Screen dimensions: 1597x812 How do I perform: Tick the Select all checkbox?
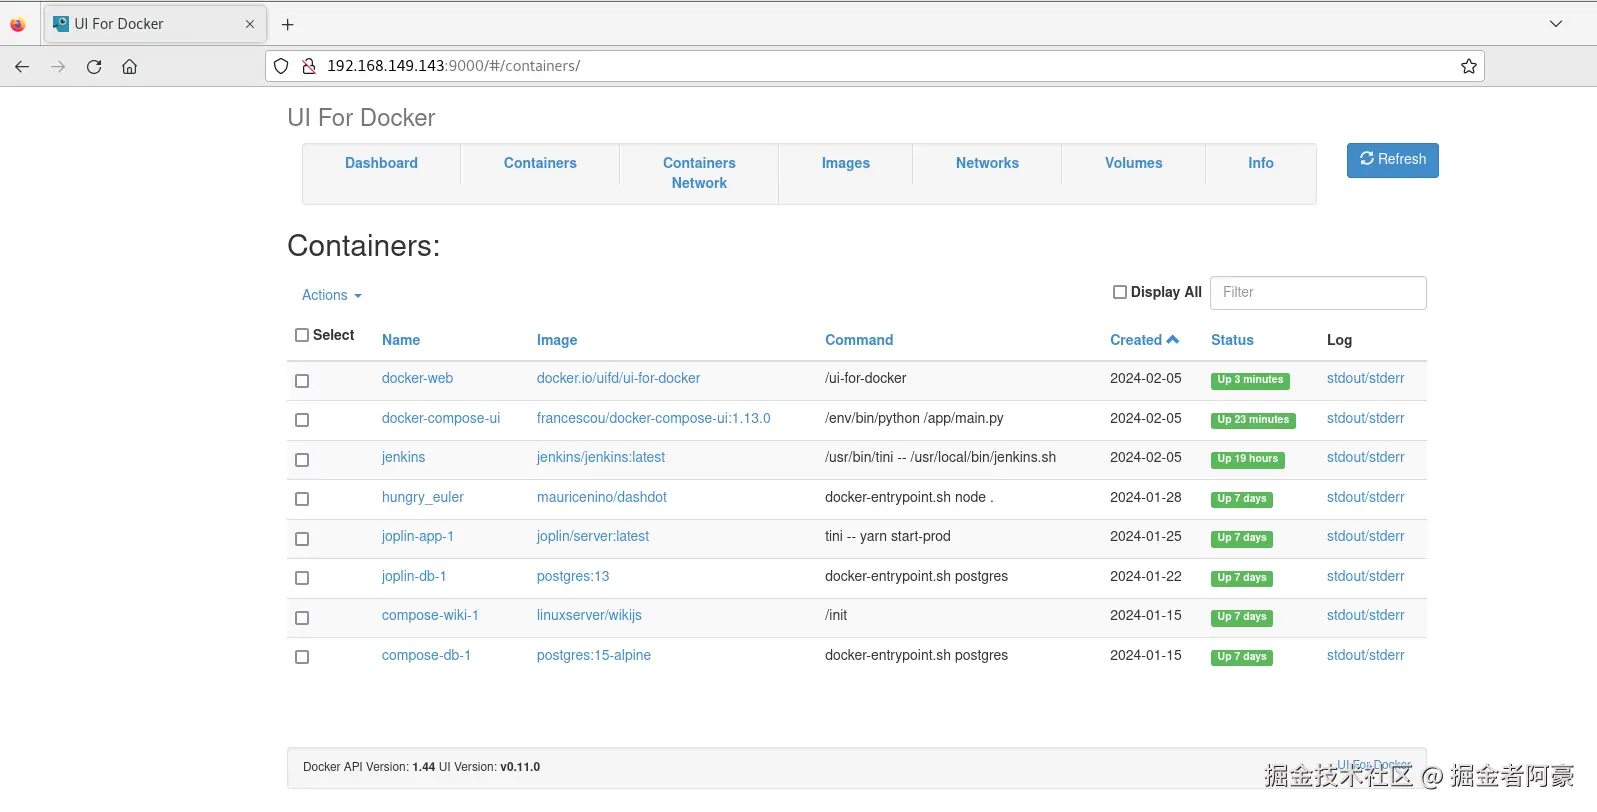point(302,335)
